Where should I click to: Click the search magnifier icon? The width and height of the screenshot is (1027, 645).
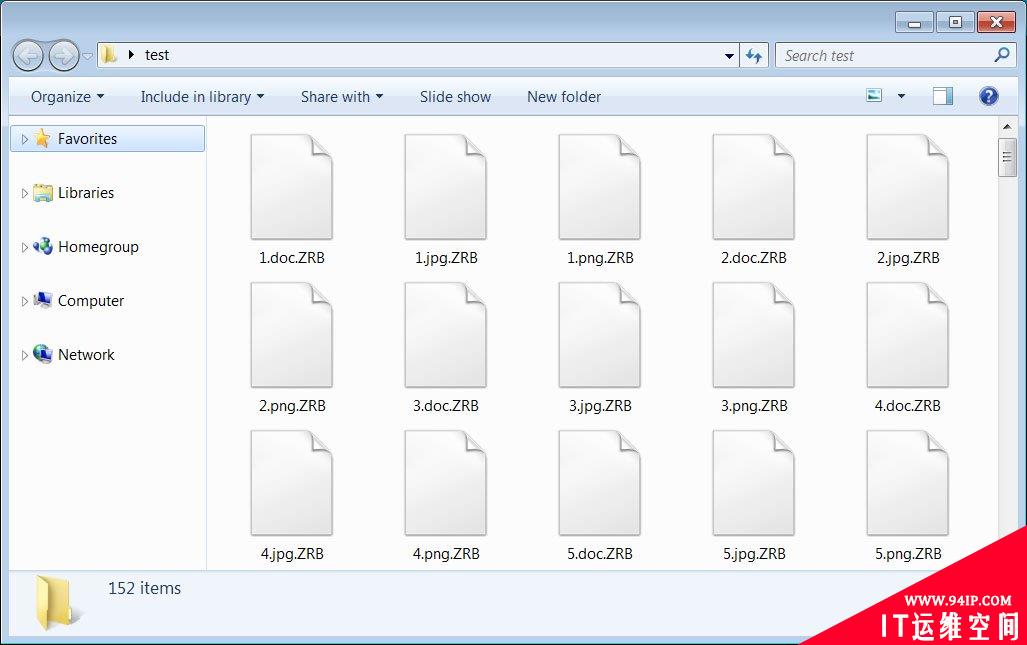click(1001, 55)
